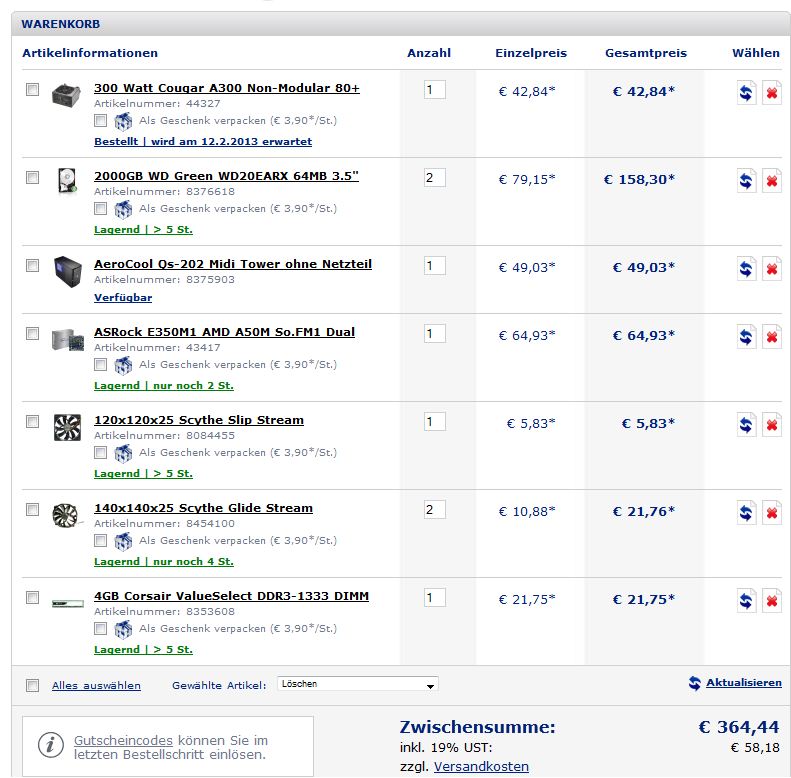Remove Corsair ValueSelect RAM from cart
This screenshot has height=778, width=791.
pos(772,601)
